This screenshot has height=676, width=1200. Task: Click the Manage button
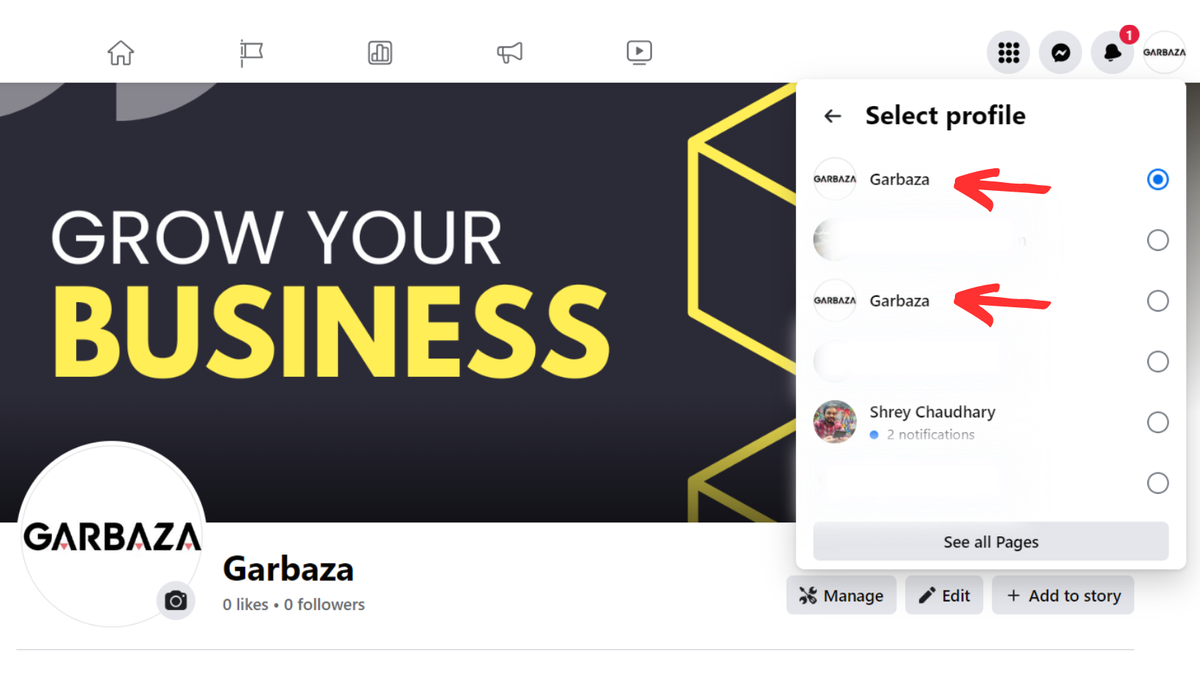[841, 595]
